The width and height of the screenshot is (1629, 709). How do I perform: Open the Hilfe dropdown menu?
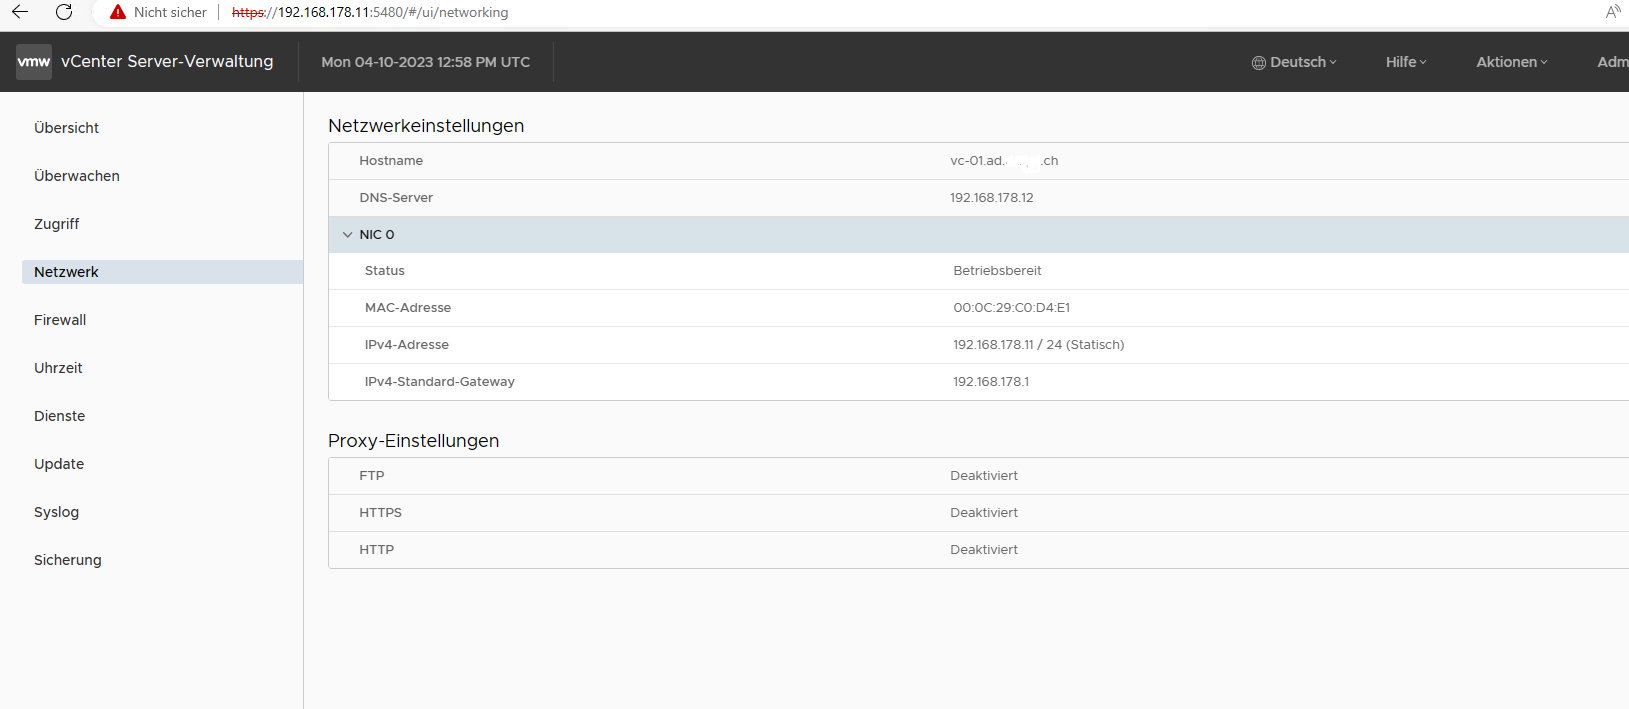pyautogui.click(x=1405, y=62)
